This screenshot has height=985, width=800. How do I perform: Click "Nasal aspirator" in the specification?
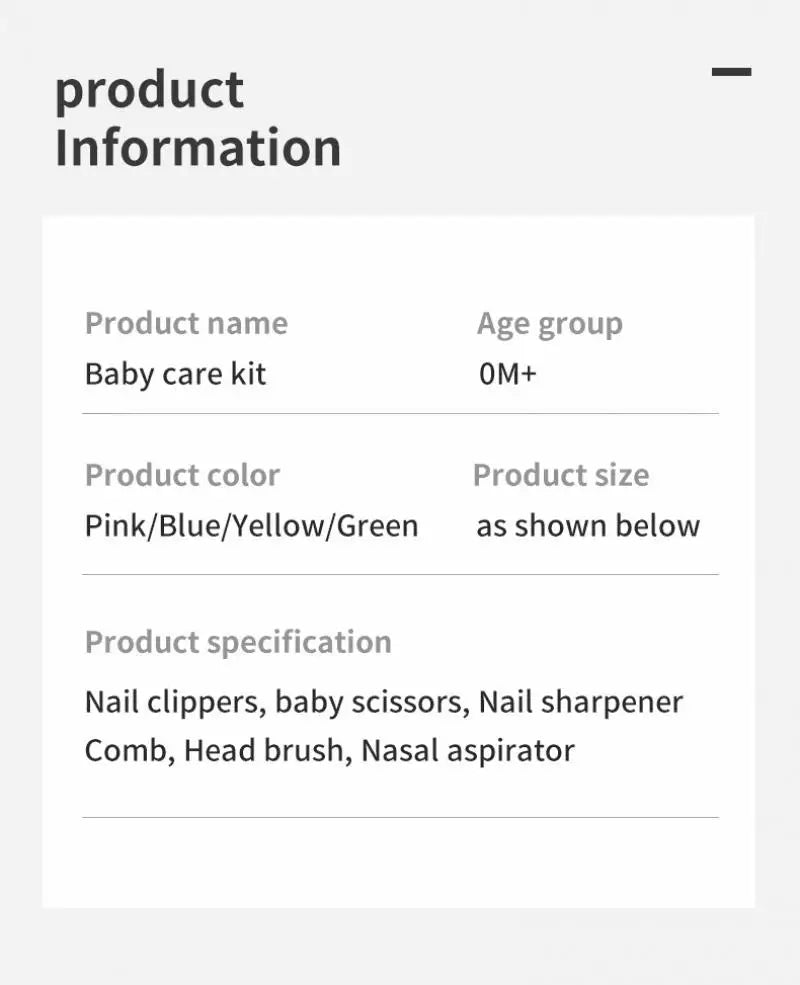pos(468,750)
